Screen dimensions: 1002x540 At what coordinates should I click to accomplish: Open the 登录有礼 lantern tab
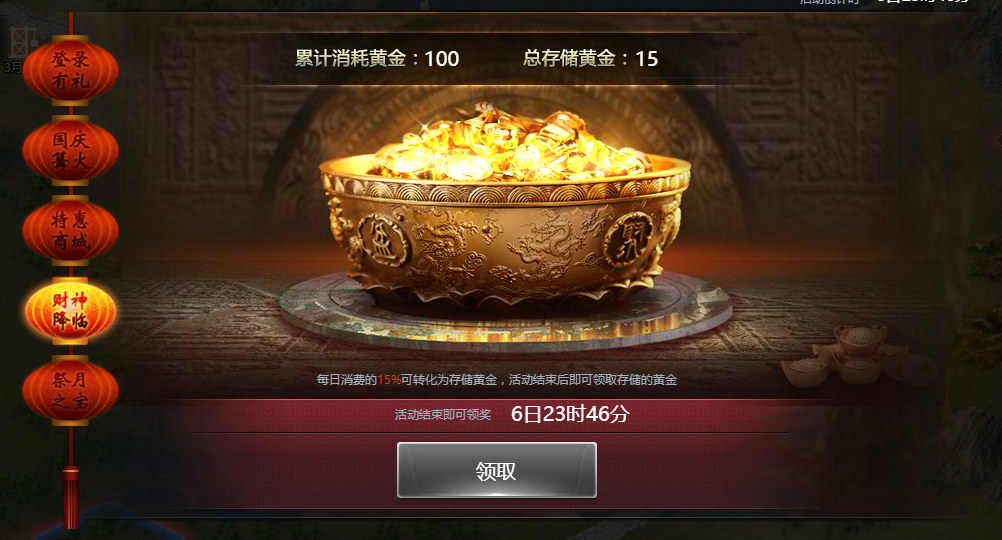(x=70, y=70)
